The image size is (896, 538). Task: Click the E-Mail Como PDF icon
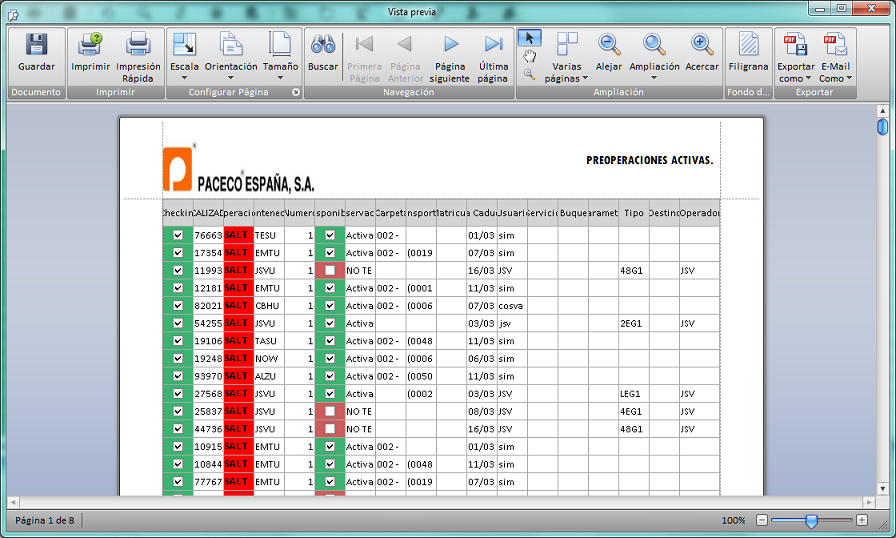coord(835,45)
